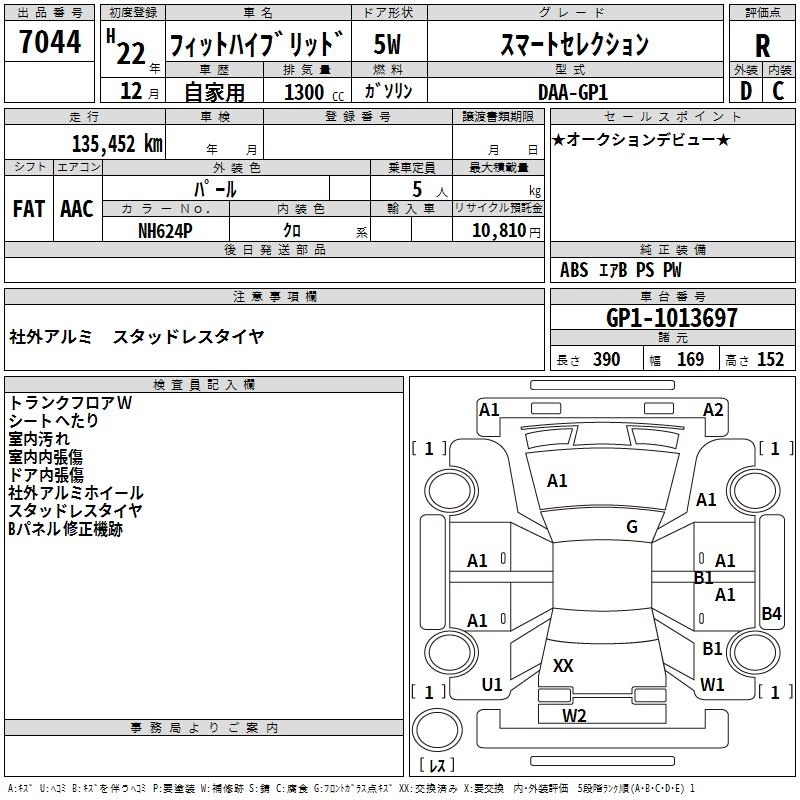
Task: Select the exterior color パール
Action: tap(215, 189)
